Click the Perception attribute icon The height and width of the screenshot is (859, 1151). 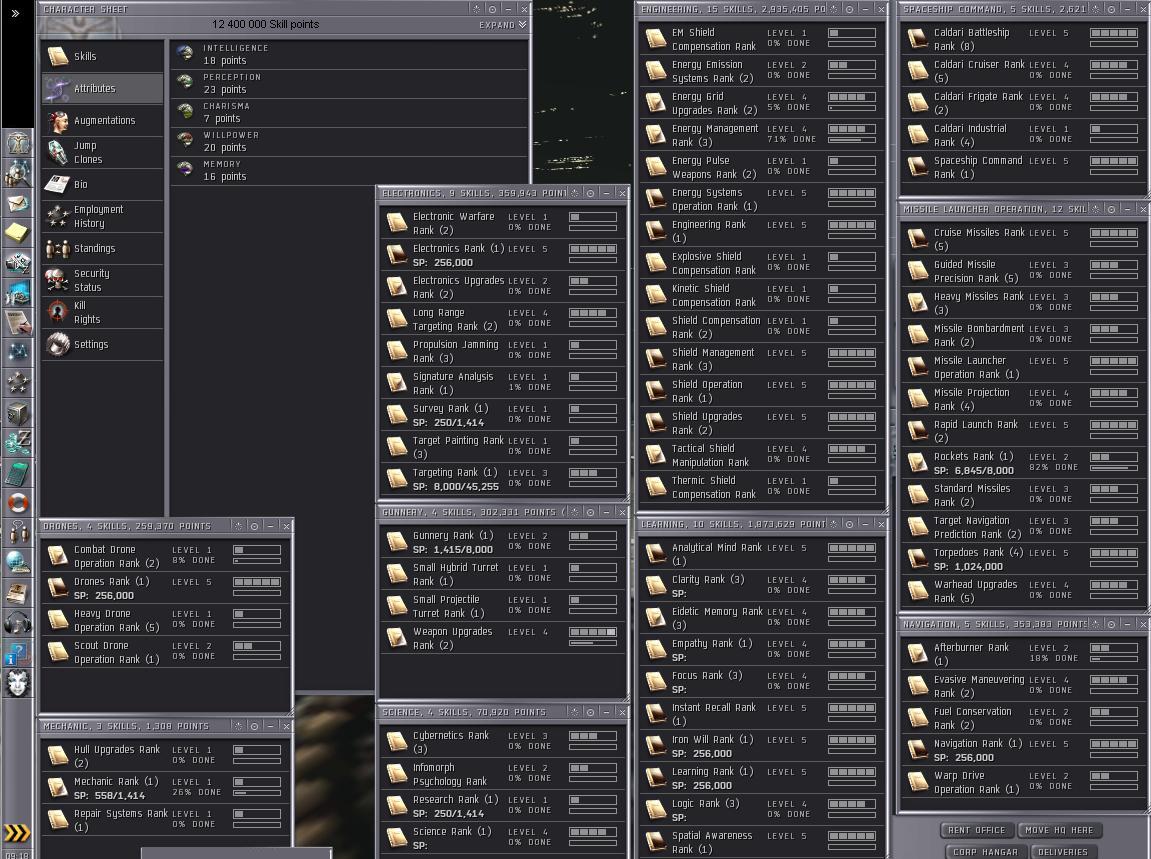point(185,82)
